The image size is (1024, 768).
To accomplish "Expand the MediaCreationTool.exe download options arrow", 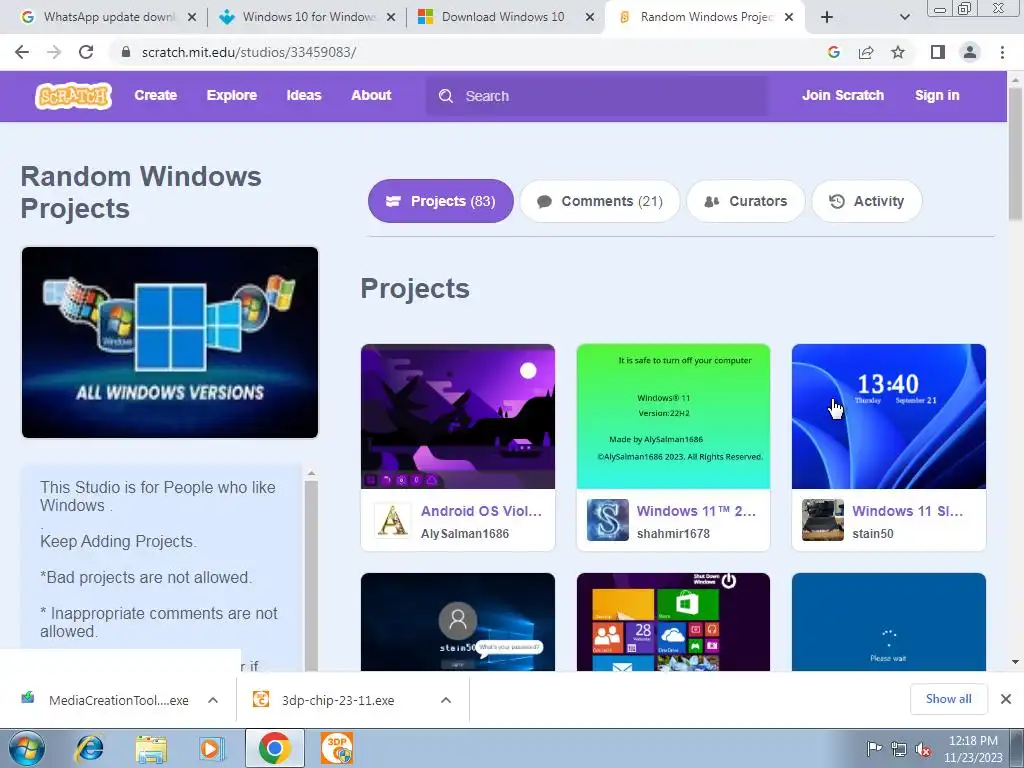I will click(213, 700).
